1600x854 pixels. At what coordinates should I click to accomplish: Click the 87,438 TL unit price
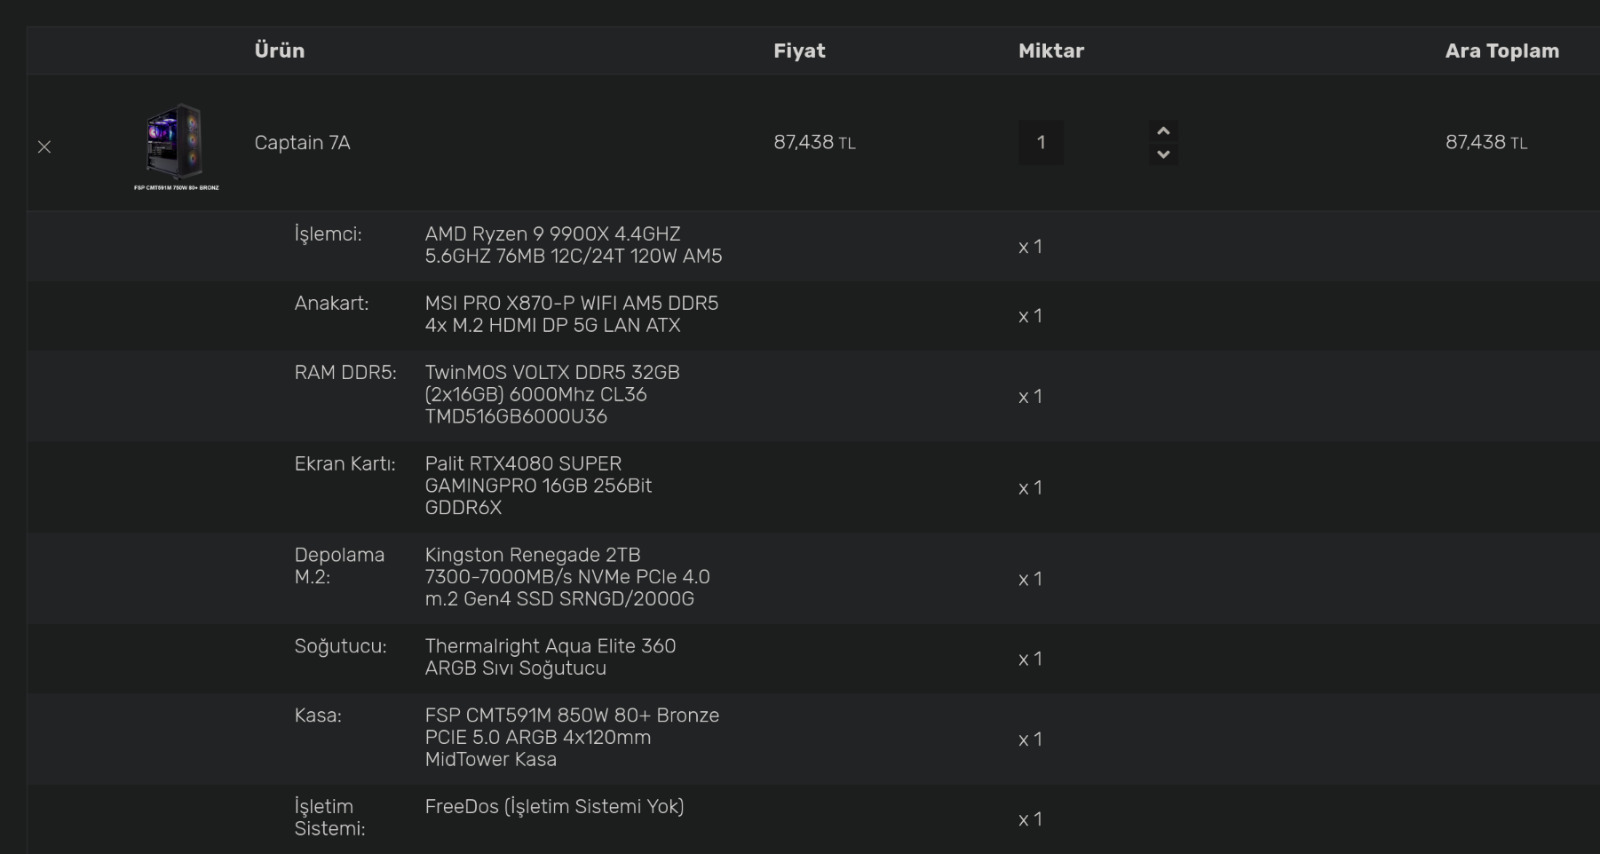(814, 143)
